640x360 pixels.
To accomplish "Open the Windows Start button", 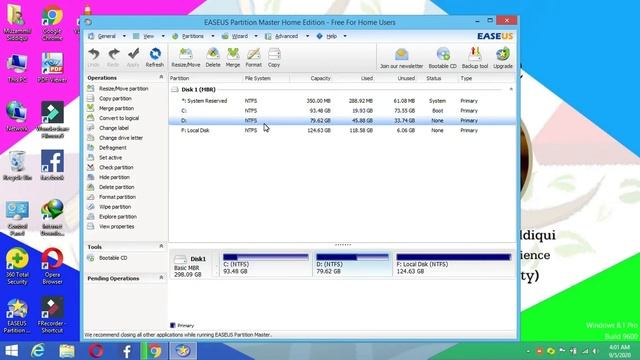I will (x=11, y=351).
